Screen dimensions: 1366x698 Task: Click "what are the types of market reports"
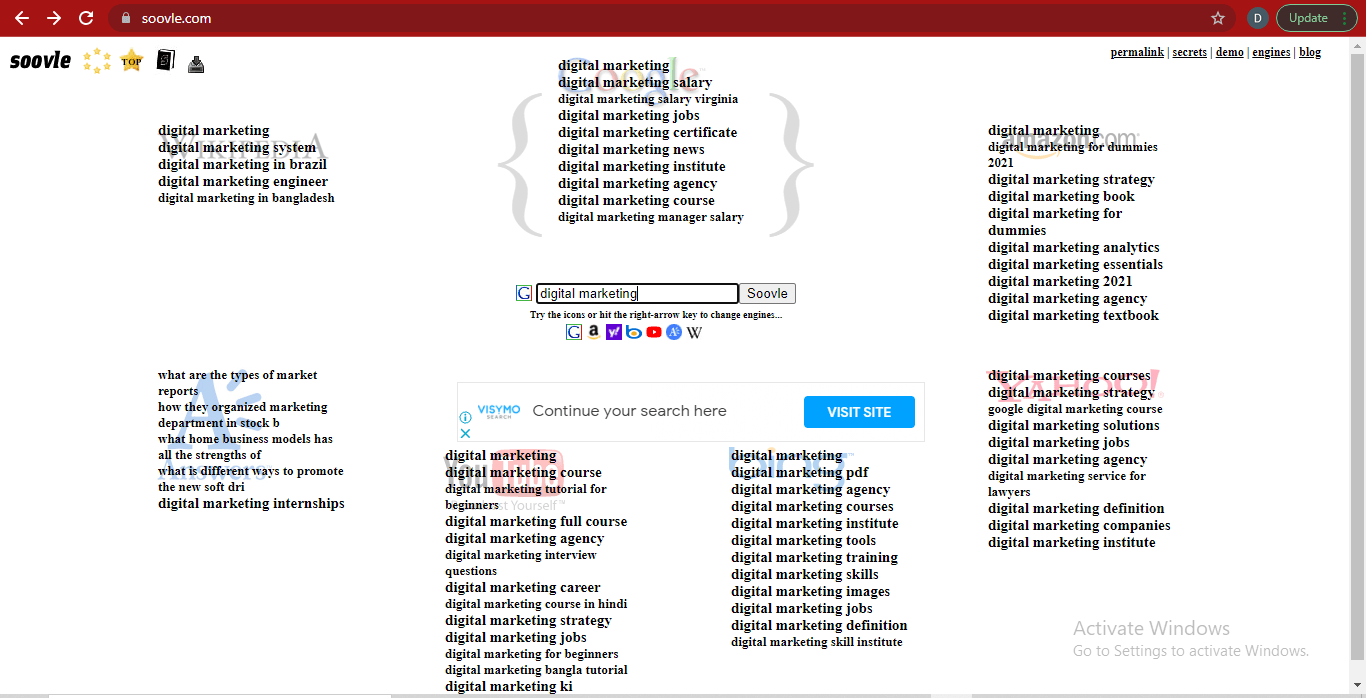tap(237, 383)
